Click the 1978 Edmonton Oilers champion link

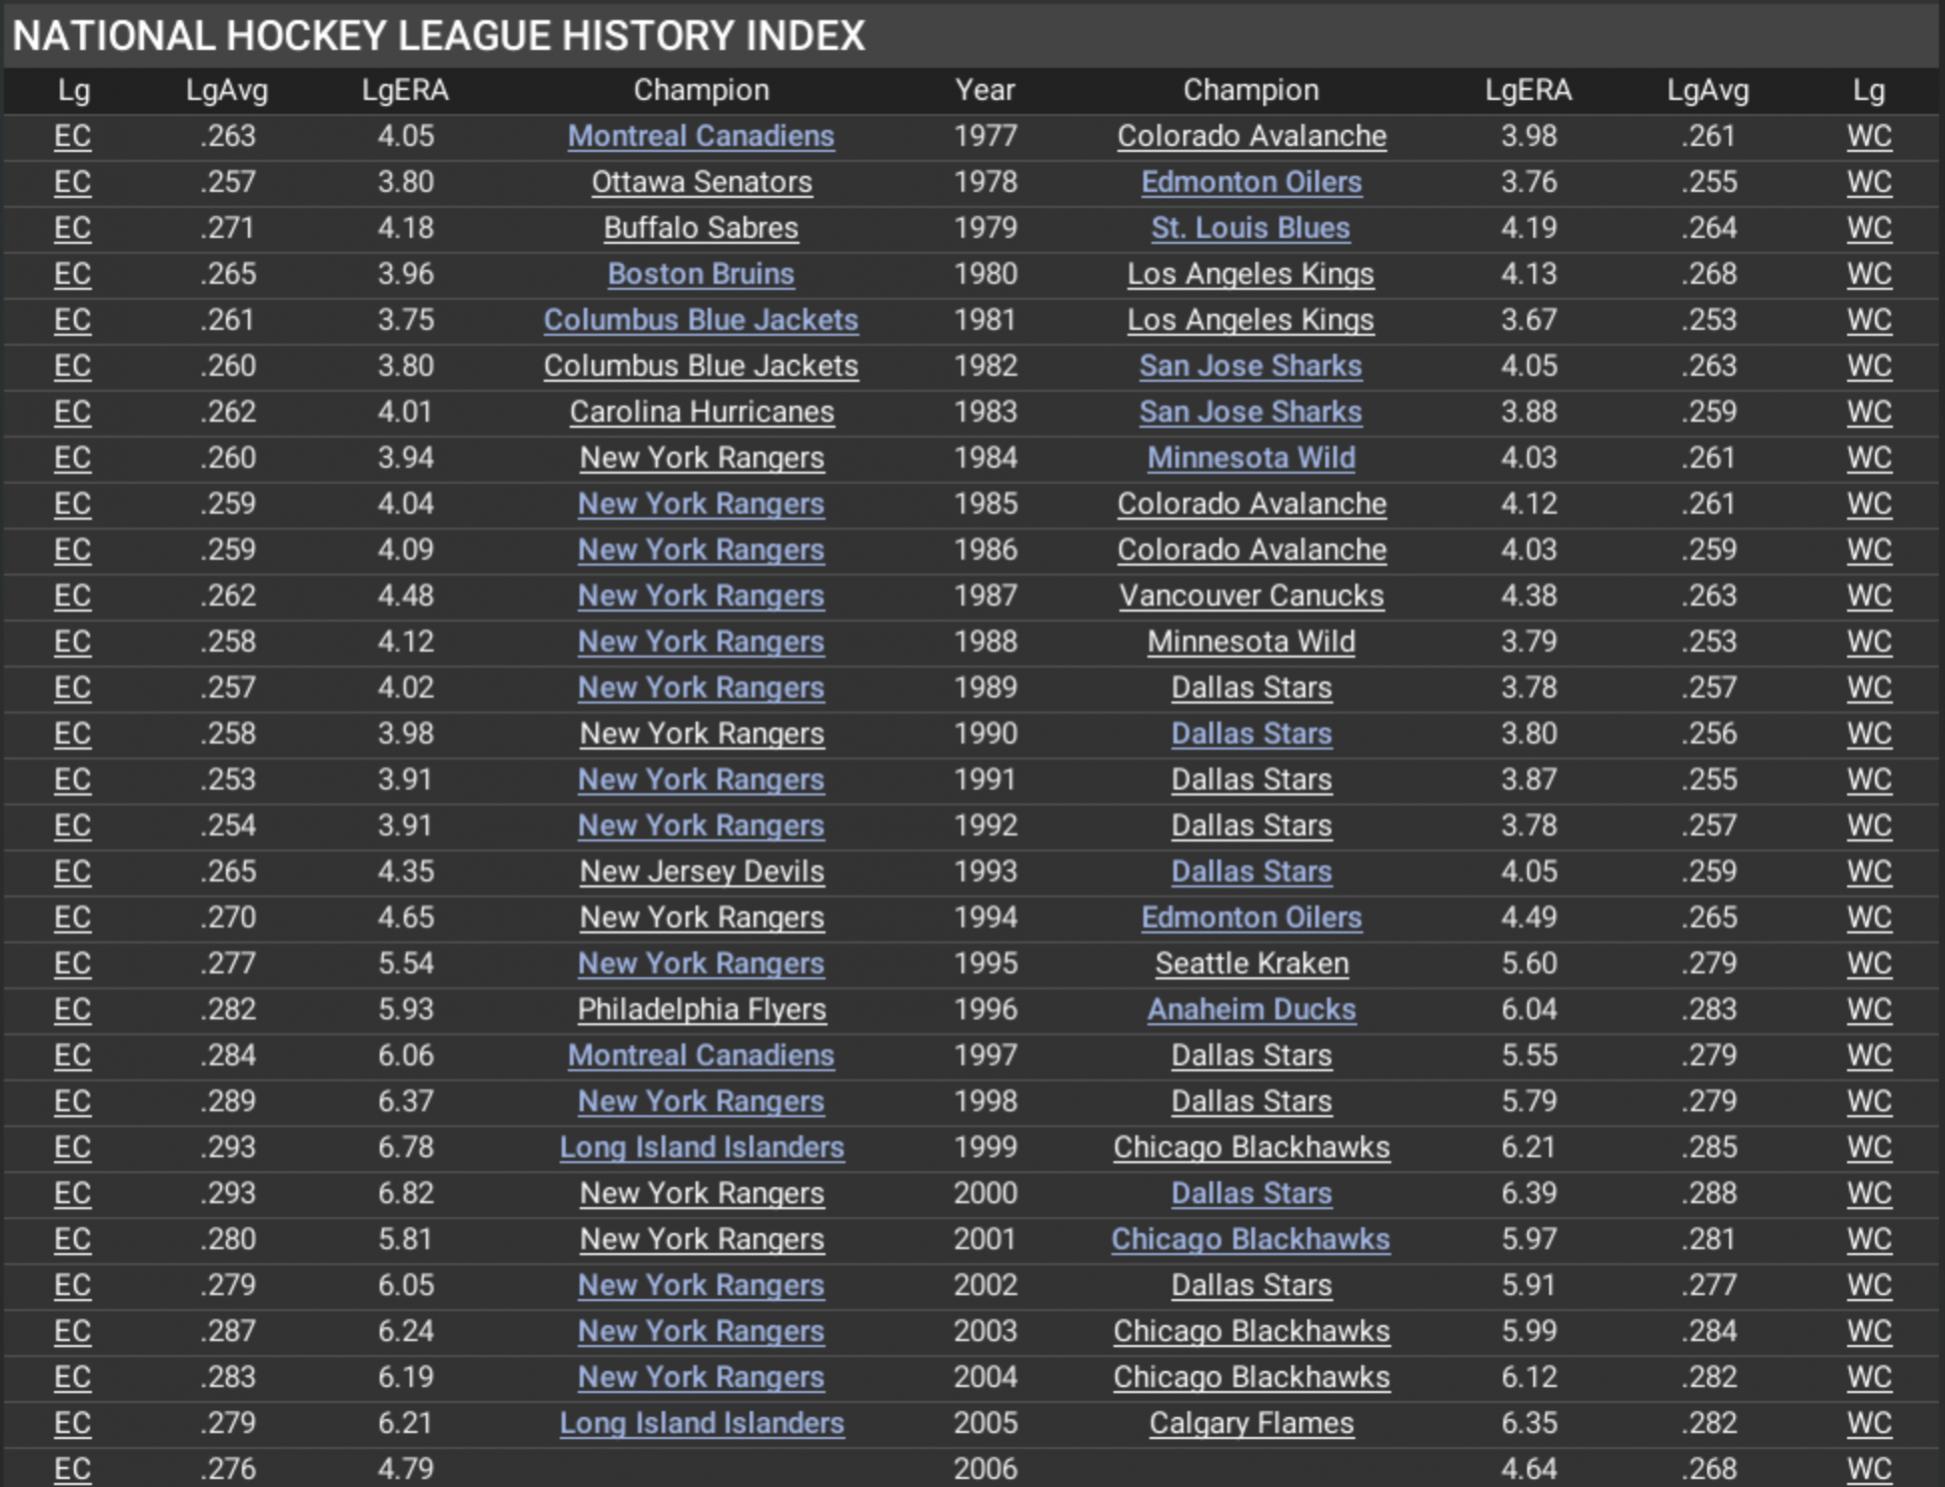point(1250,182)
